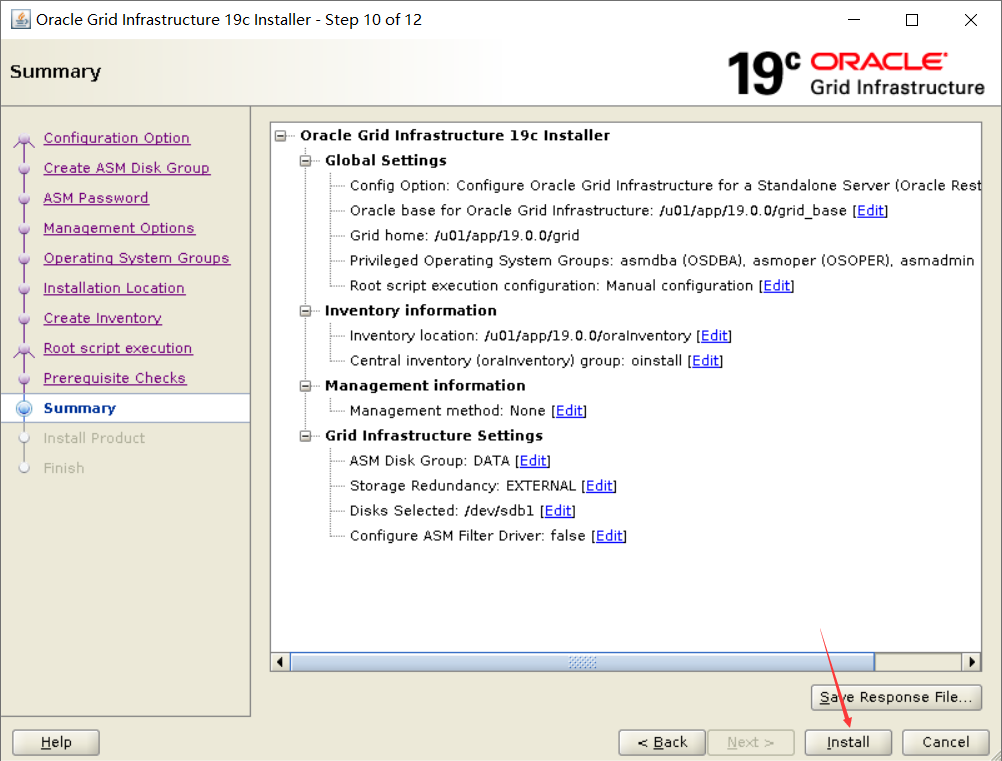1002x761 pixels.
Task: Edit the Root script execution configuration
Action: [777, 286]
